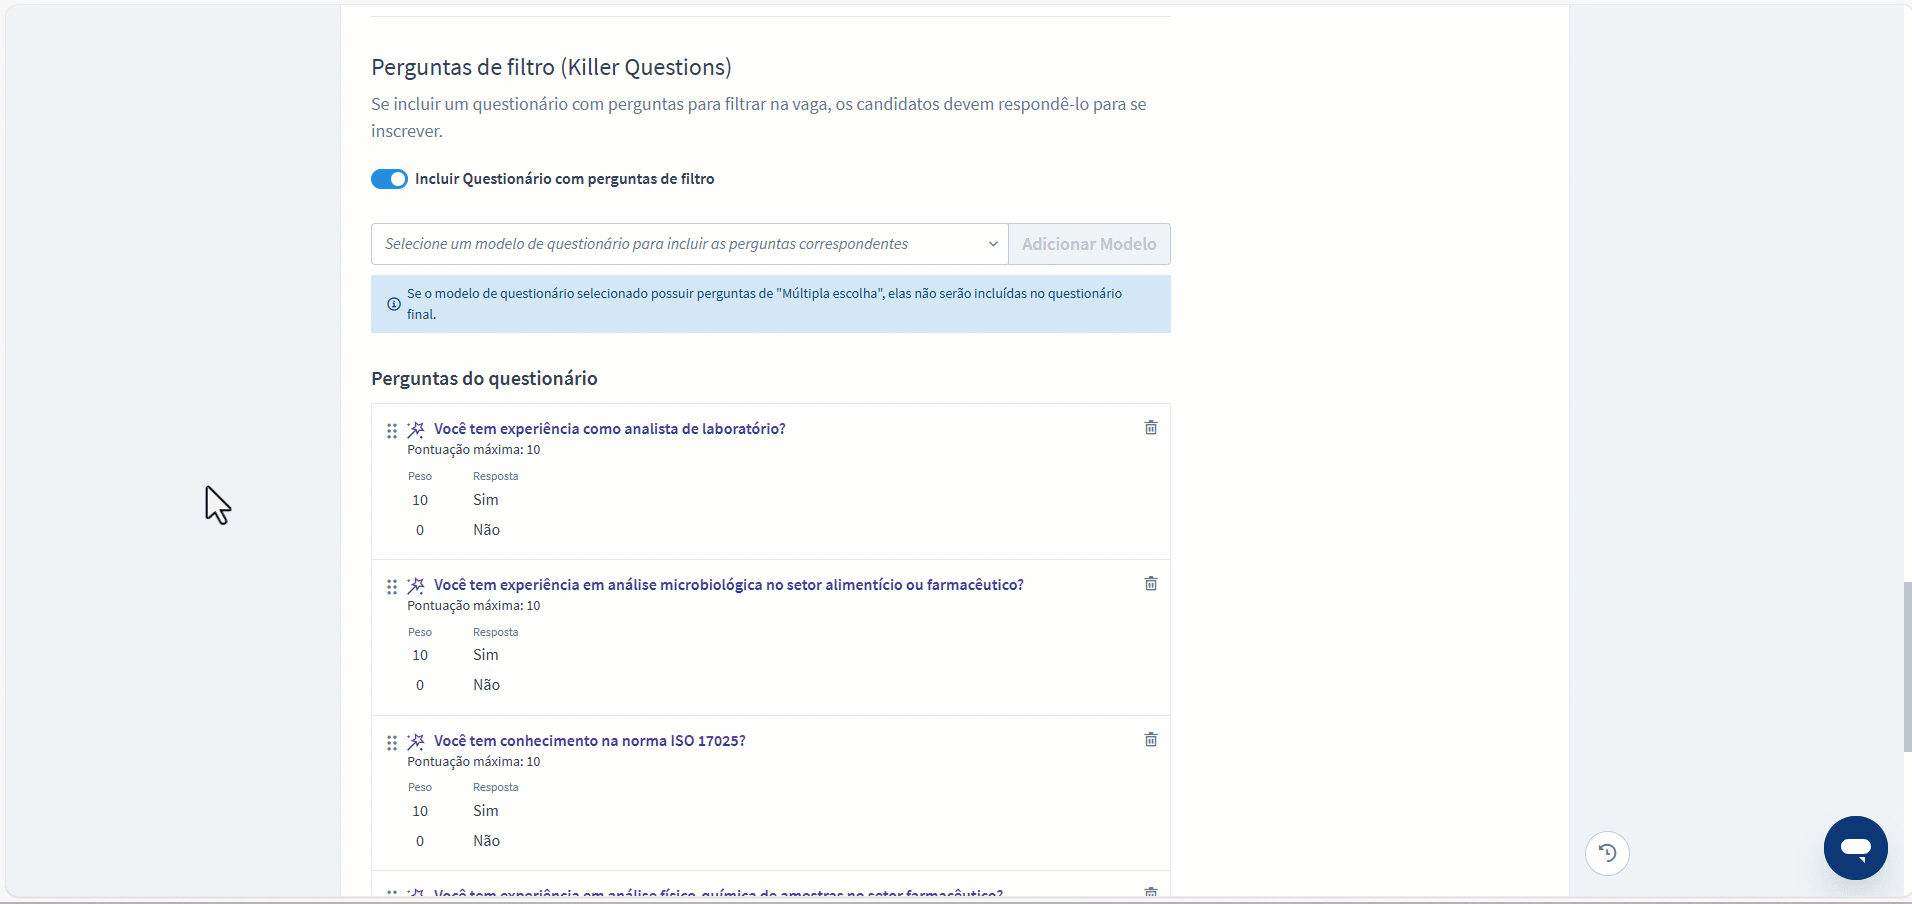Click the drag handle of the ISO 17025 question
The height and width of the screenshot is (904, 1912).
click(391, 743)
